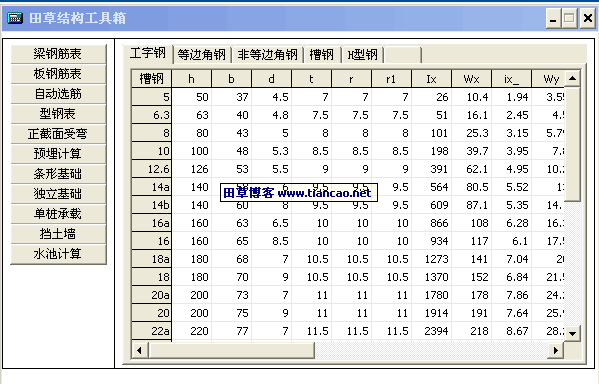Image resolution: width=599 pixels, height=384 pixels.
Task: Click the vertical scrollbar thumb
Action: [x=572, y=144]
